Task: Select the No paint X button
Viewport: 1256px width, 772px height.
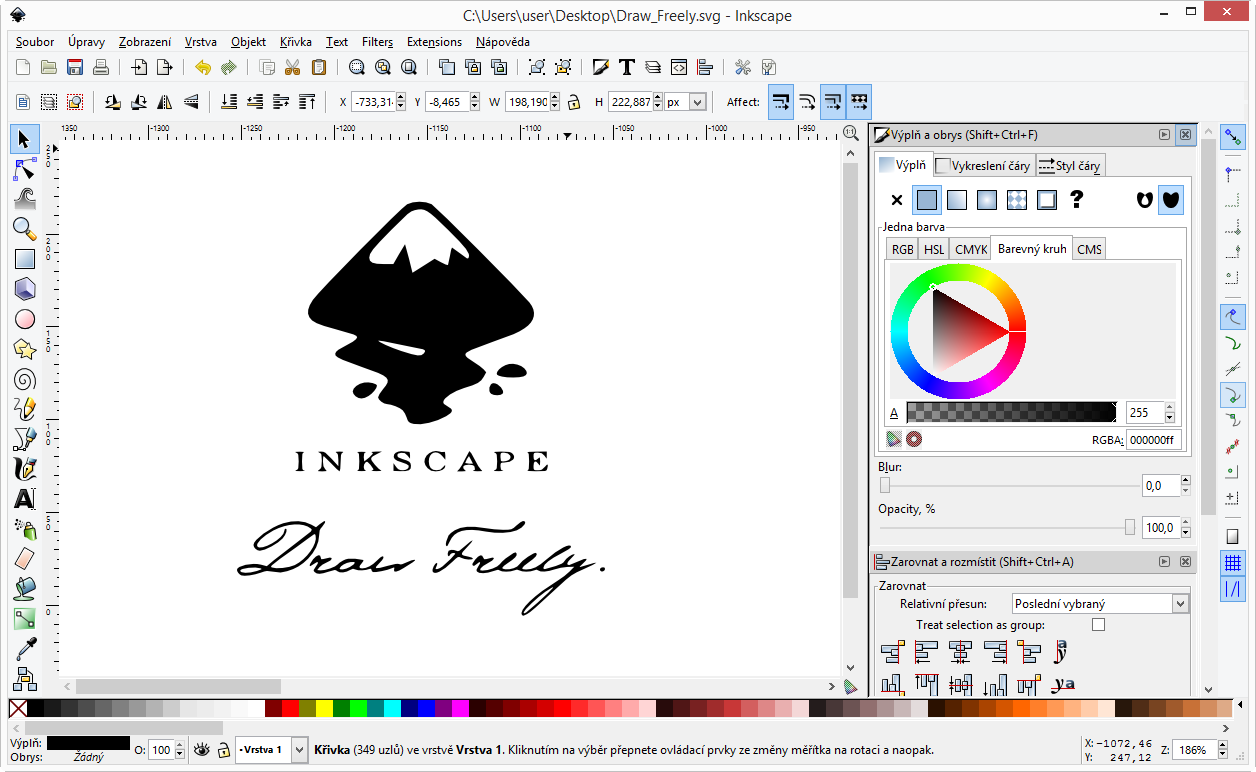Action: click(897, 200)
